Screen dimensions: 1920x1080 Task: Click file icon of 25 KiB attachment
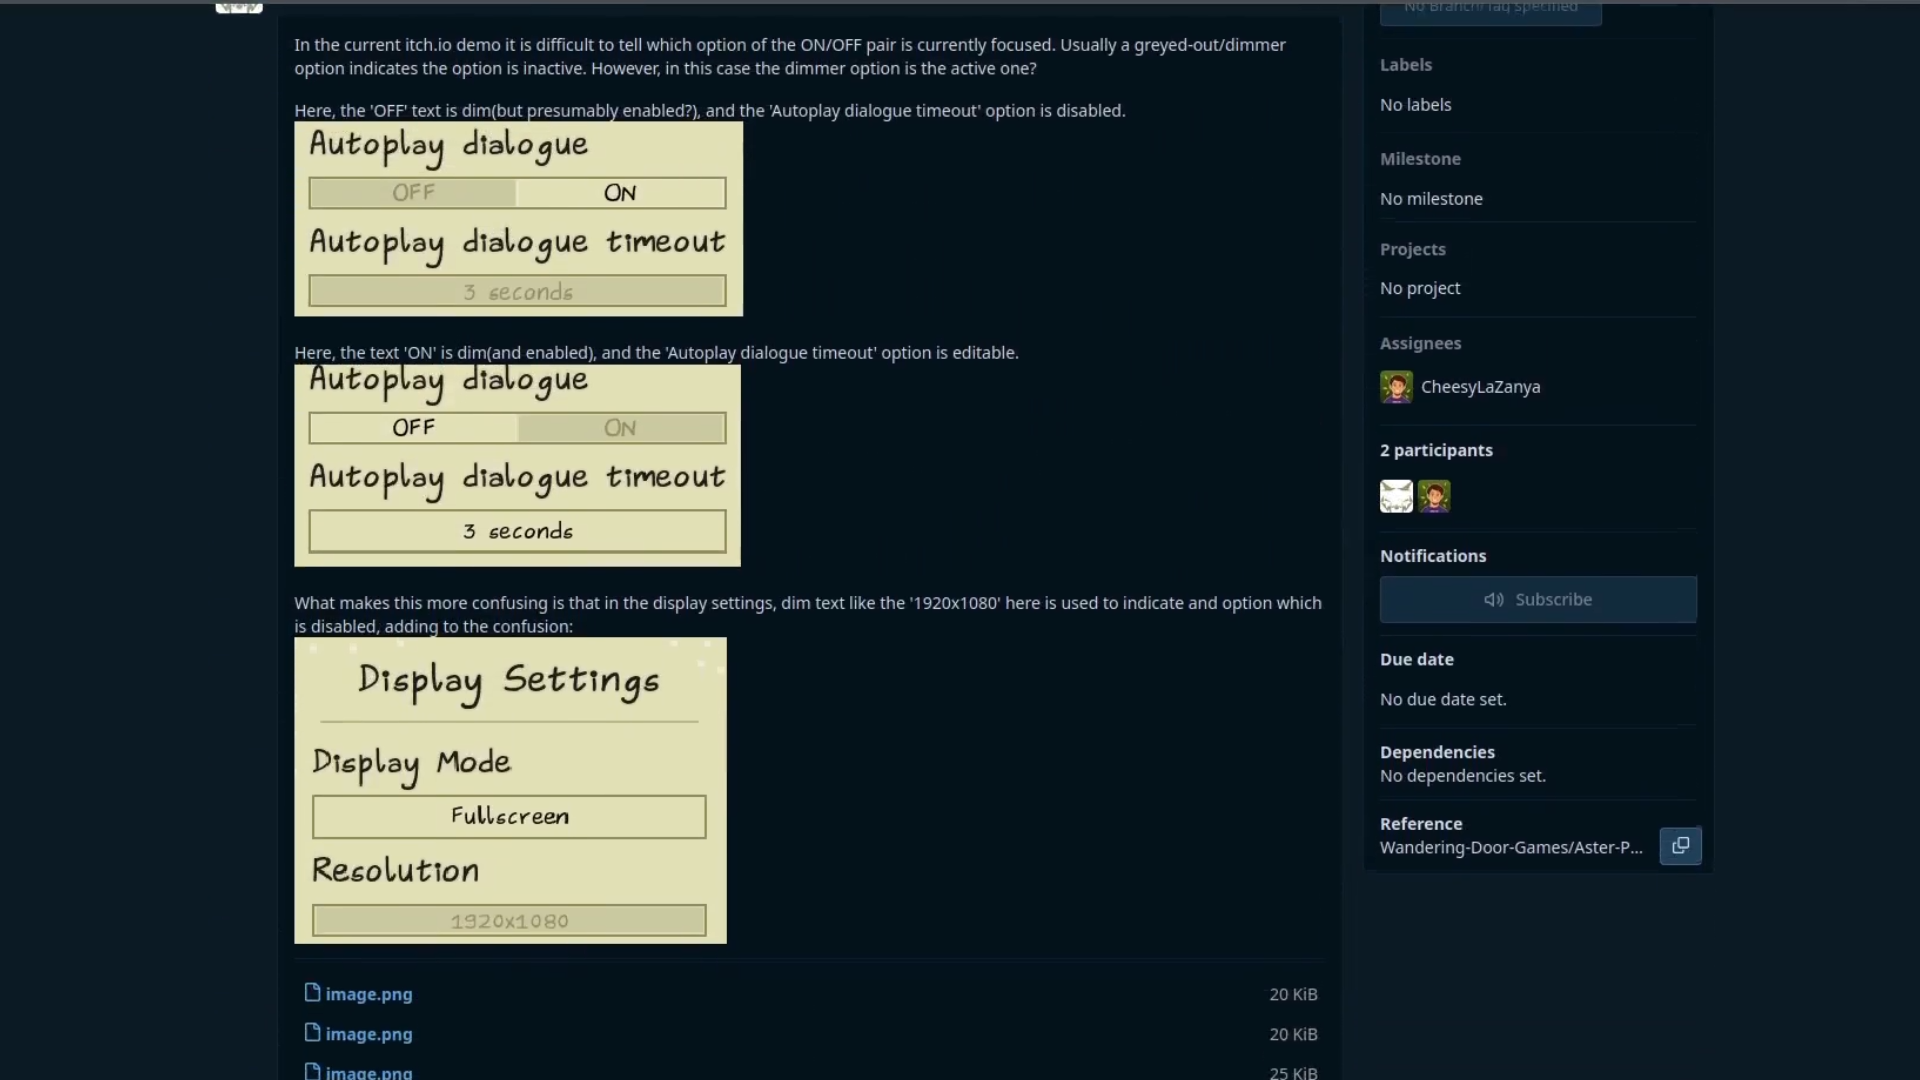coord(312,1072)
